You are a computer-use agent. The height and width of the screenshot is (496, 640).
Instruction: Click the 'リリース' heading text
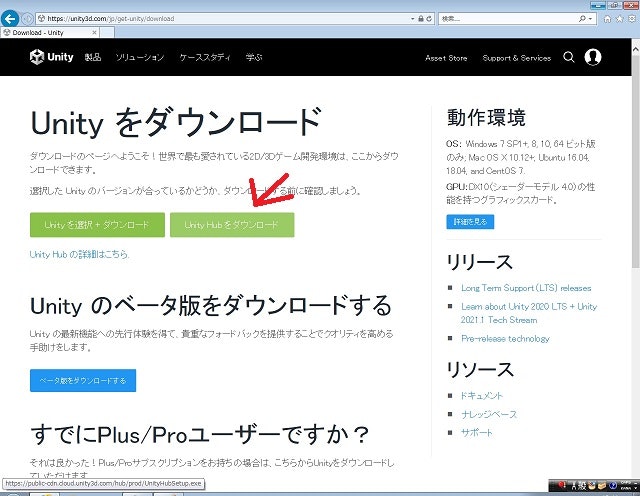click(480, 262)
